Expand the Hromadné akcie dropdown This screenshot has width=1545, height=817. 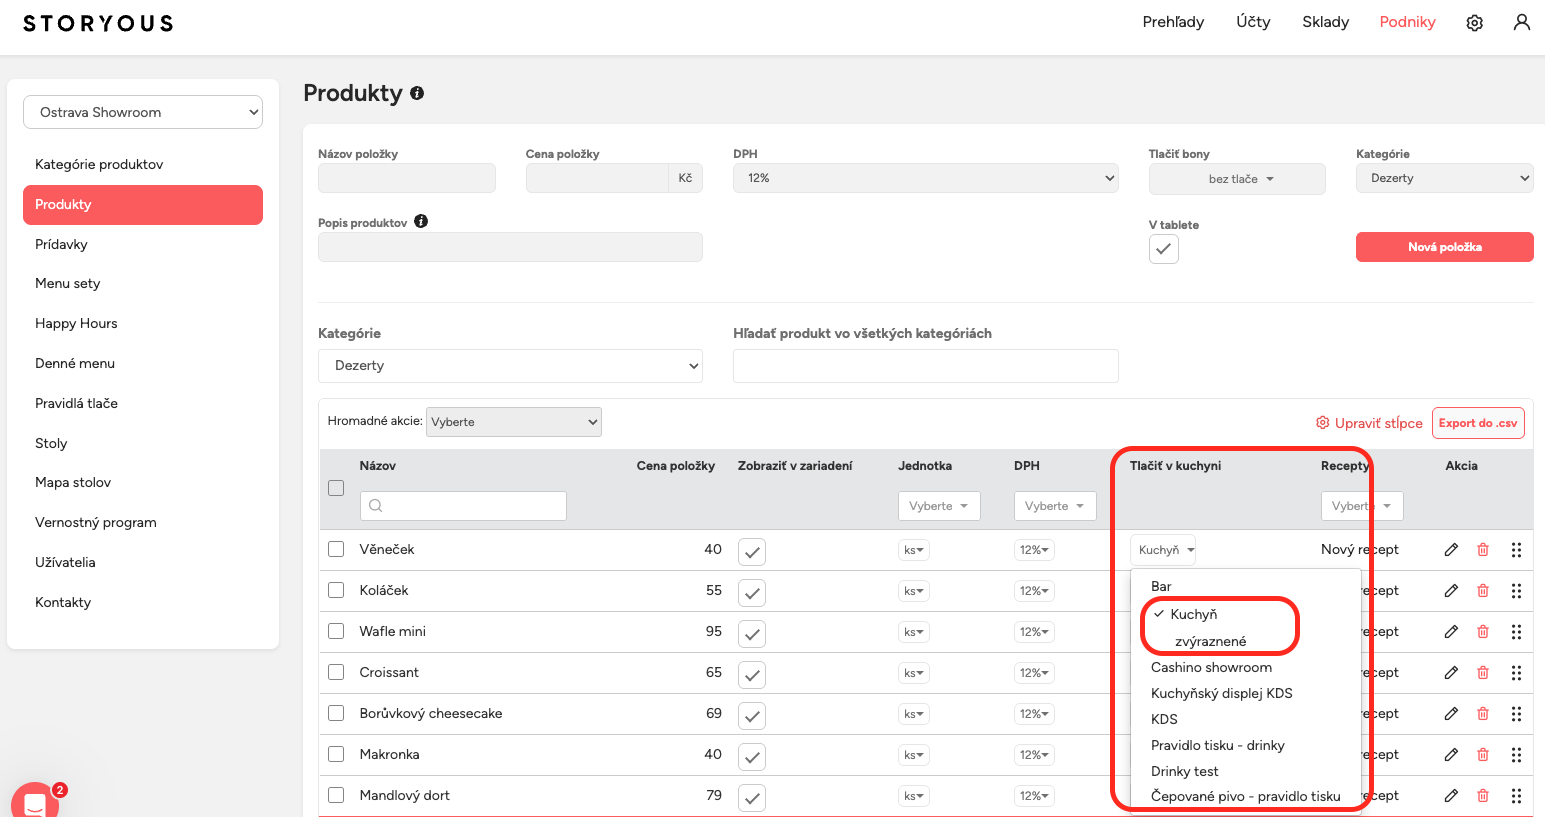pos(514,422)
